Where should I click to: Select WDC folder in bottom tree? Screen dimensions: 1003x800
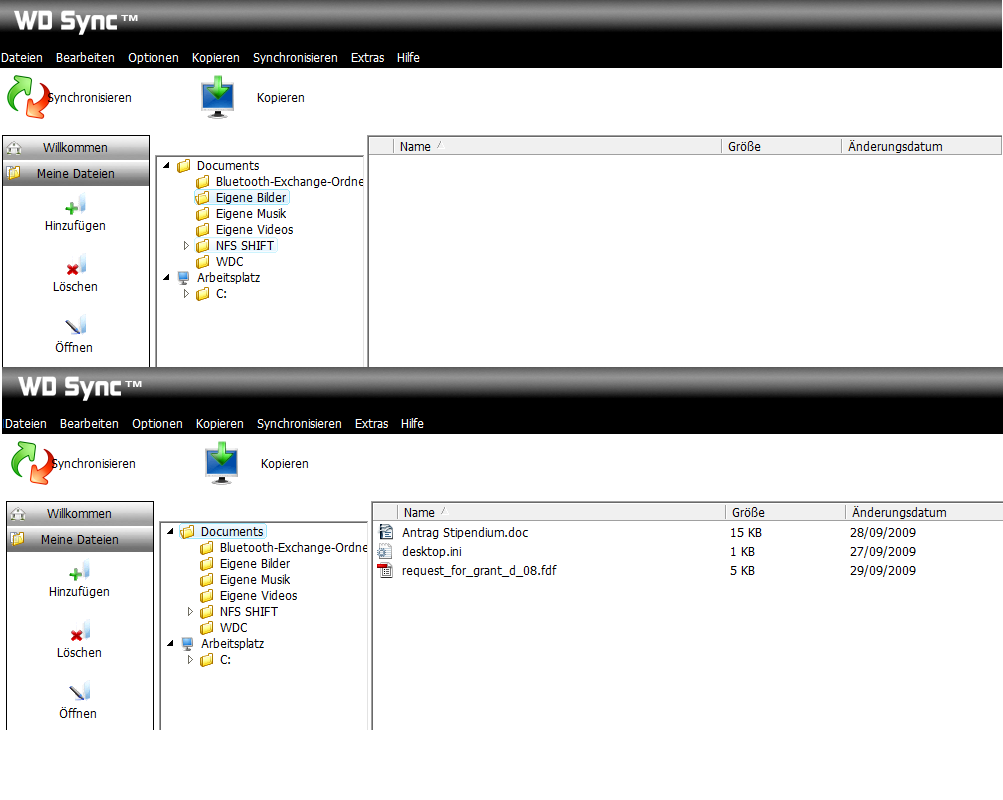click(233, 627)
